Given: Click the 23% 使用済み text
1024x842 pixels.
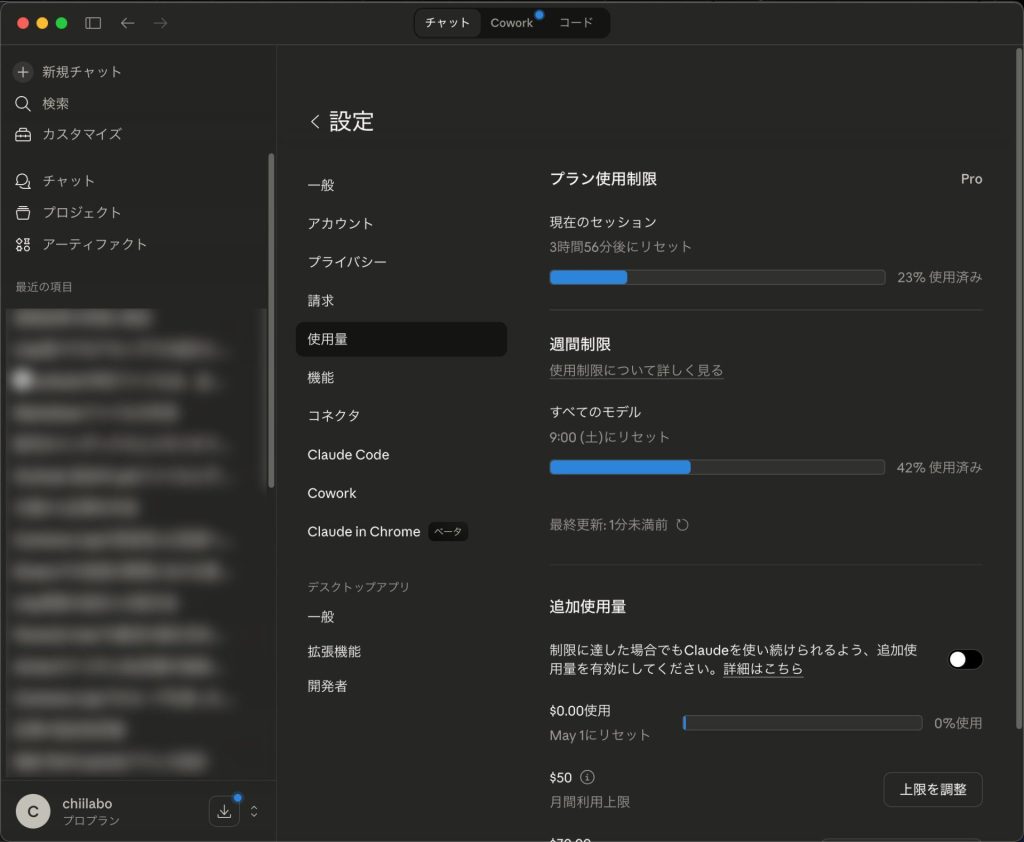Looking at the screenshot, I should tap(939, 277).
